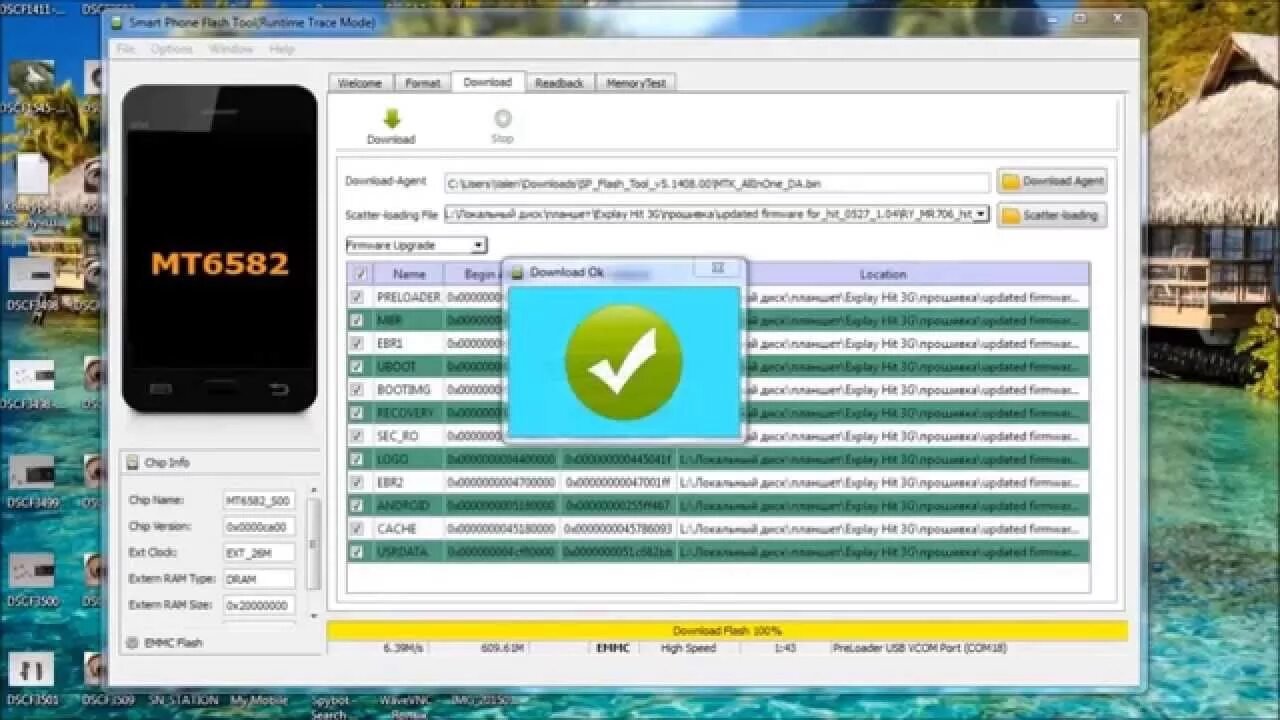Click Chip Info scrollbar up arrow
The height and width of the screenshot is (720, 1280).
pyautogui.click(x=314, y=491)
